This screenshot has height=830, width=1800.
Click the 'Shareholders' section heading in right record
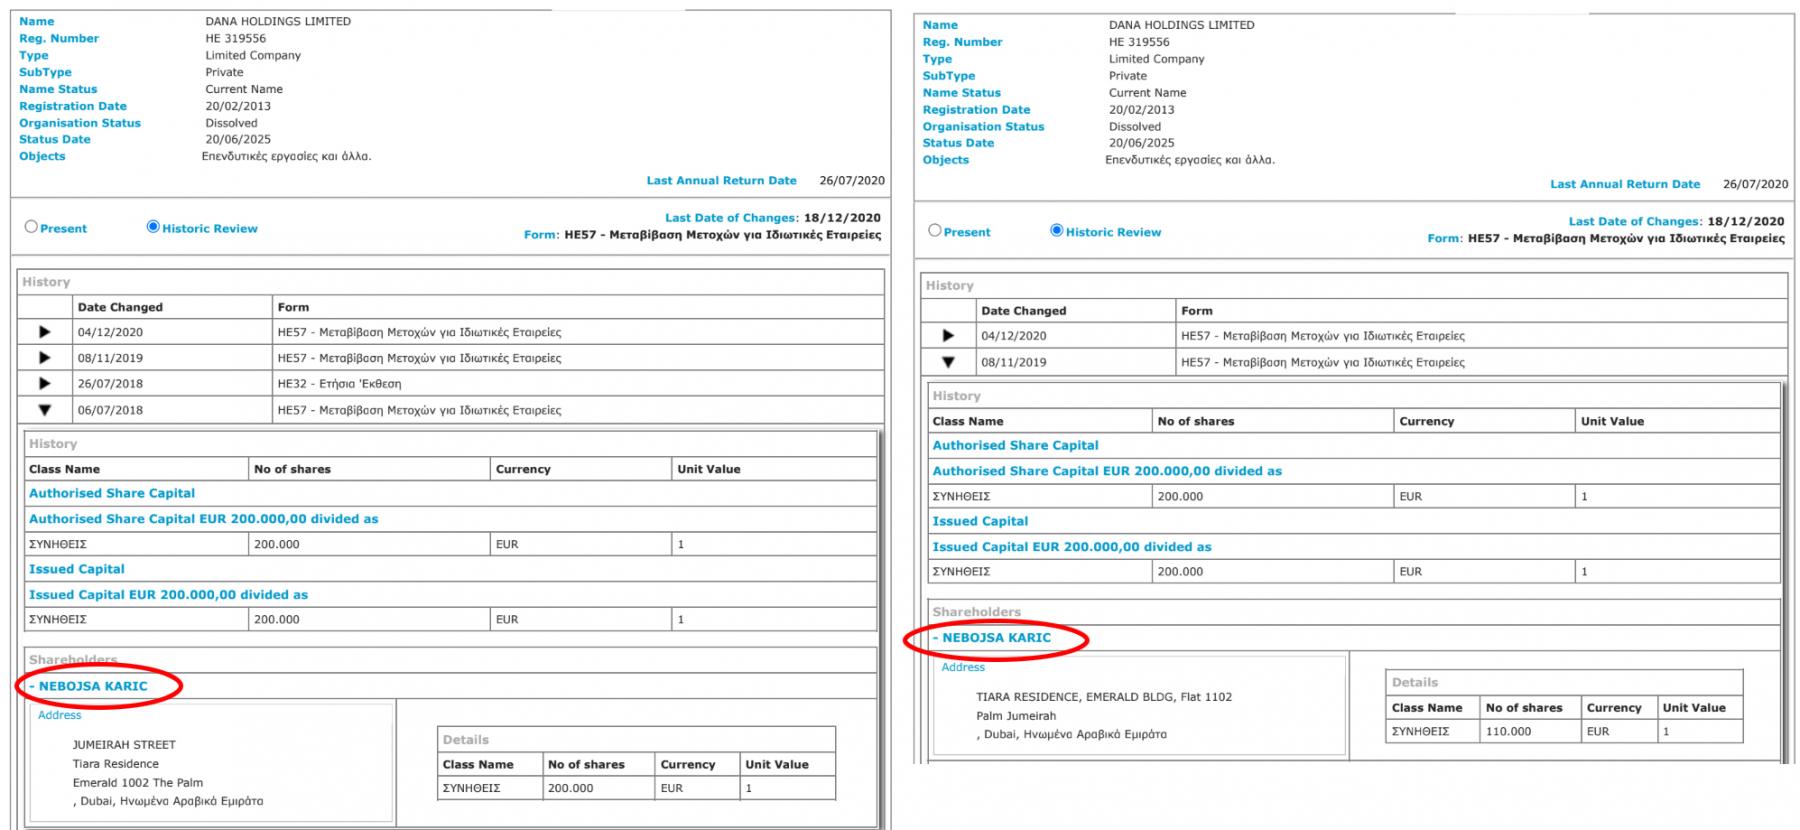click(x=977, y=612)
